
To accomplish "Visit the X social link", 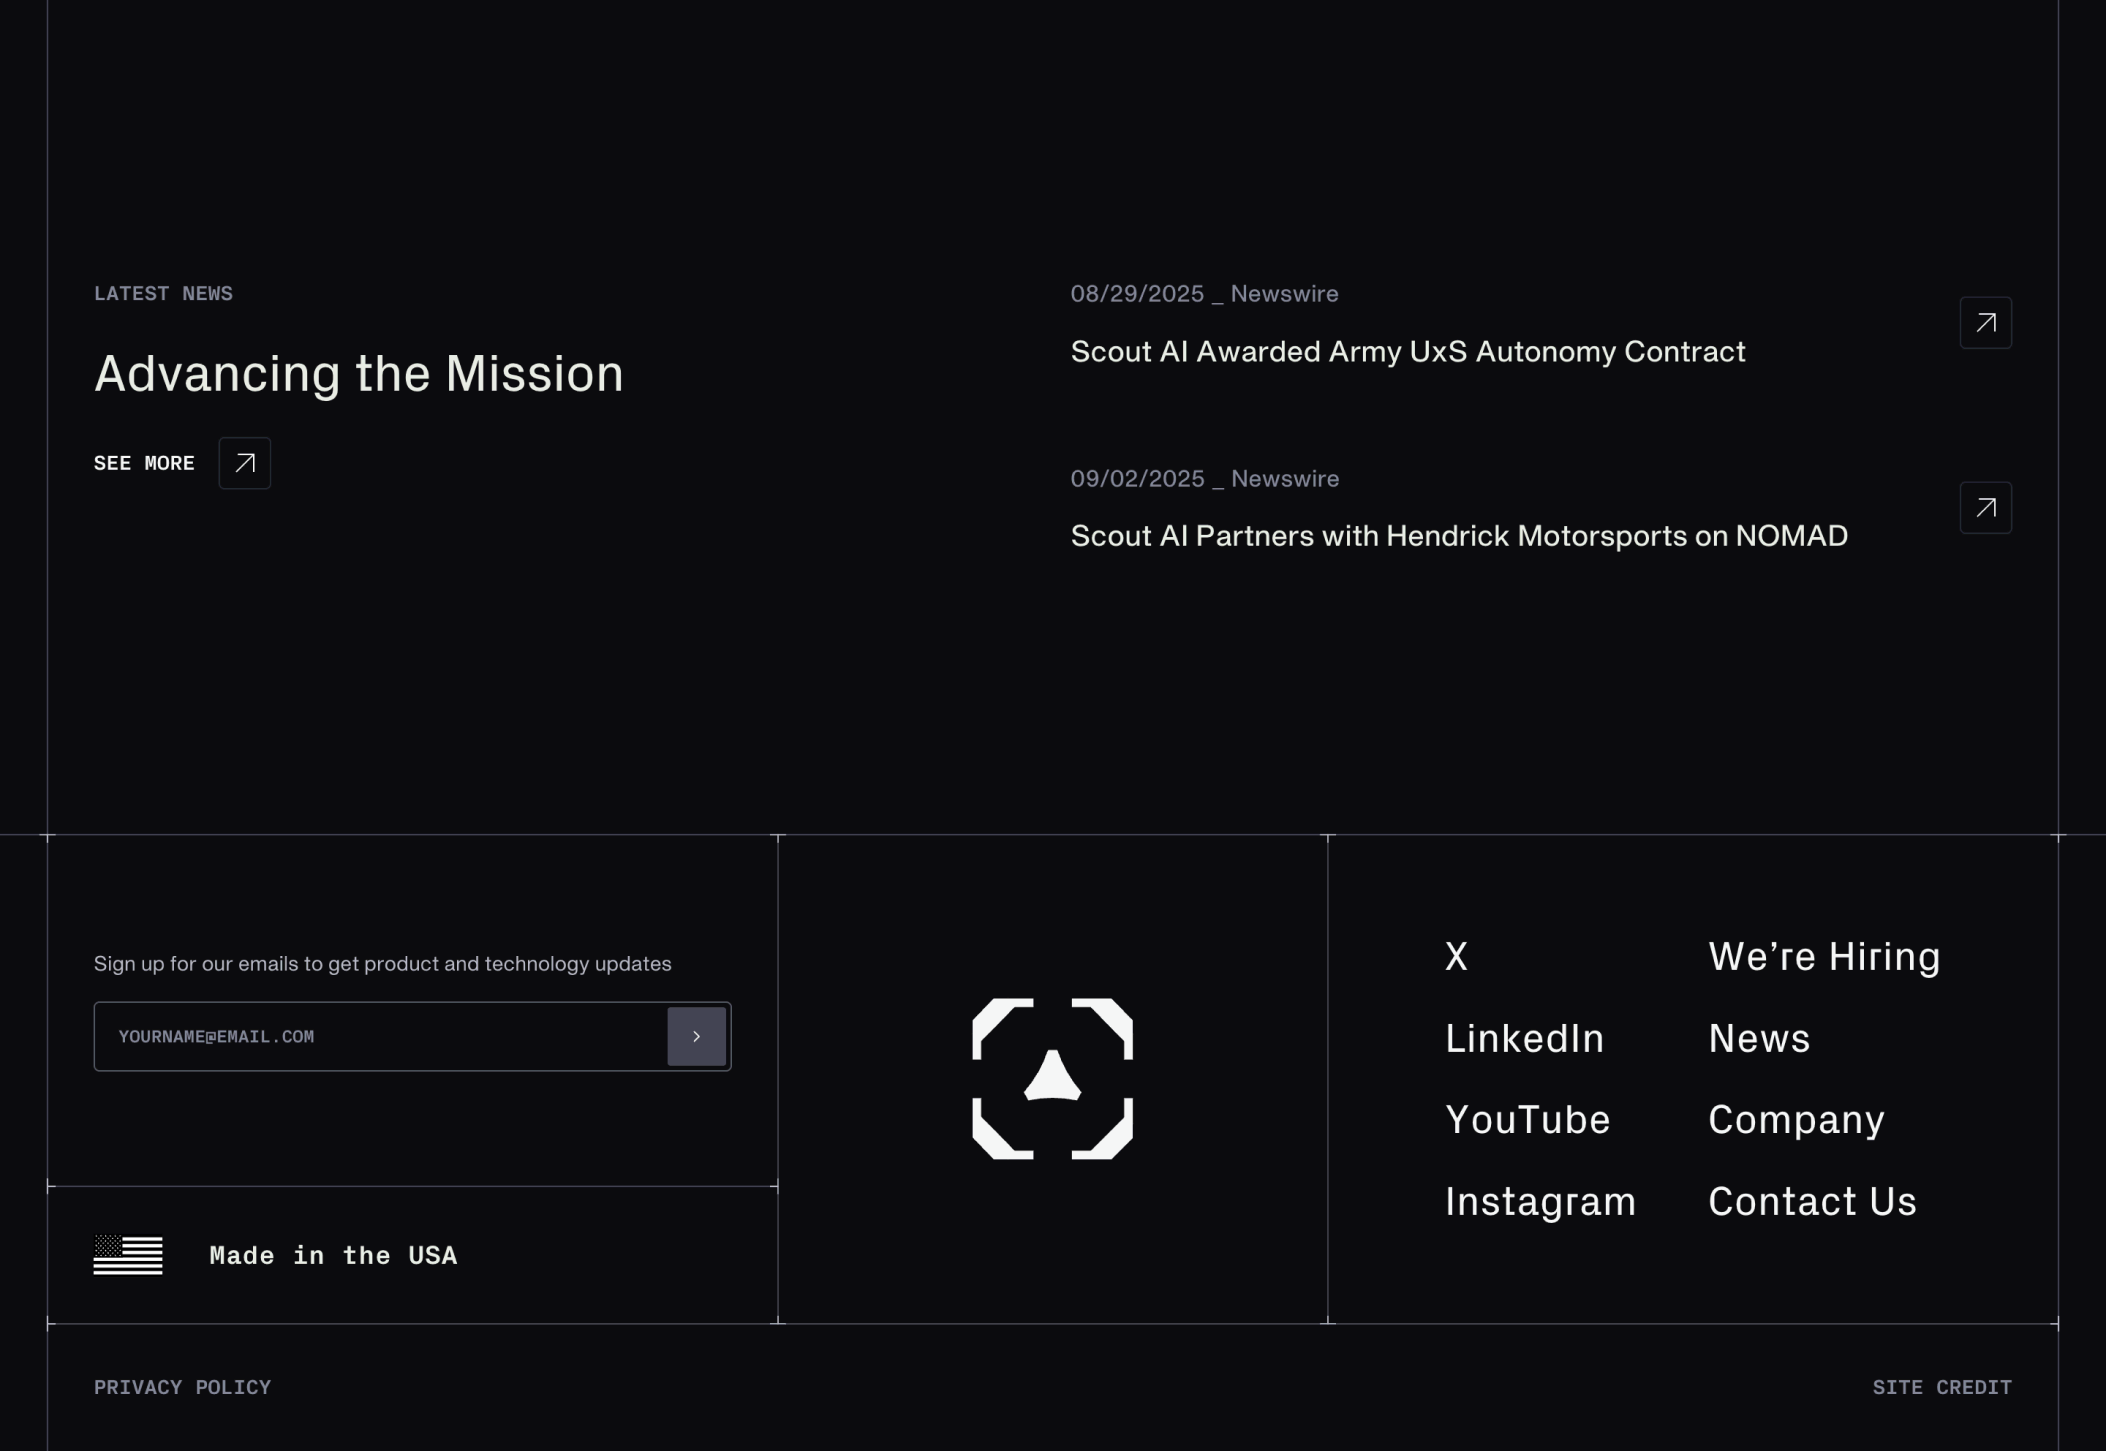I will (1456, 957).
